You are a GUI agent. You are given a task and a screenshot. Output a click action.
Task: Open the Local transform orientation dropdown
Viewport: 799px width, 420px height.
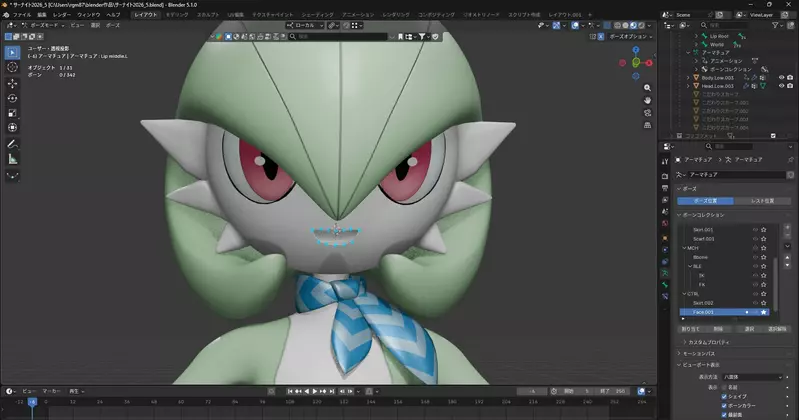[305, 25]
